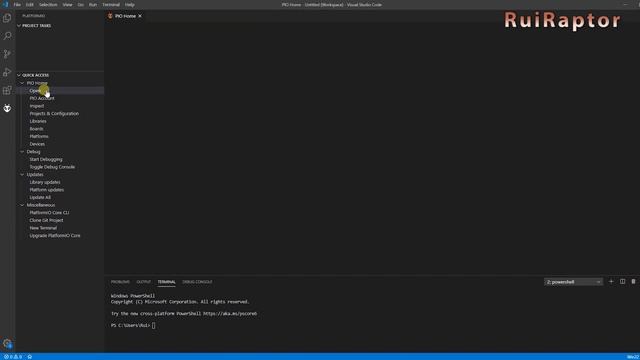The height and width of the screenshot is (360, 640).
Task: Open the Search view in activity bar
Action: coord(7,36)
